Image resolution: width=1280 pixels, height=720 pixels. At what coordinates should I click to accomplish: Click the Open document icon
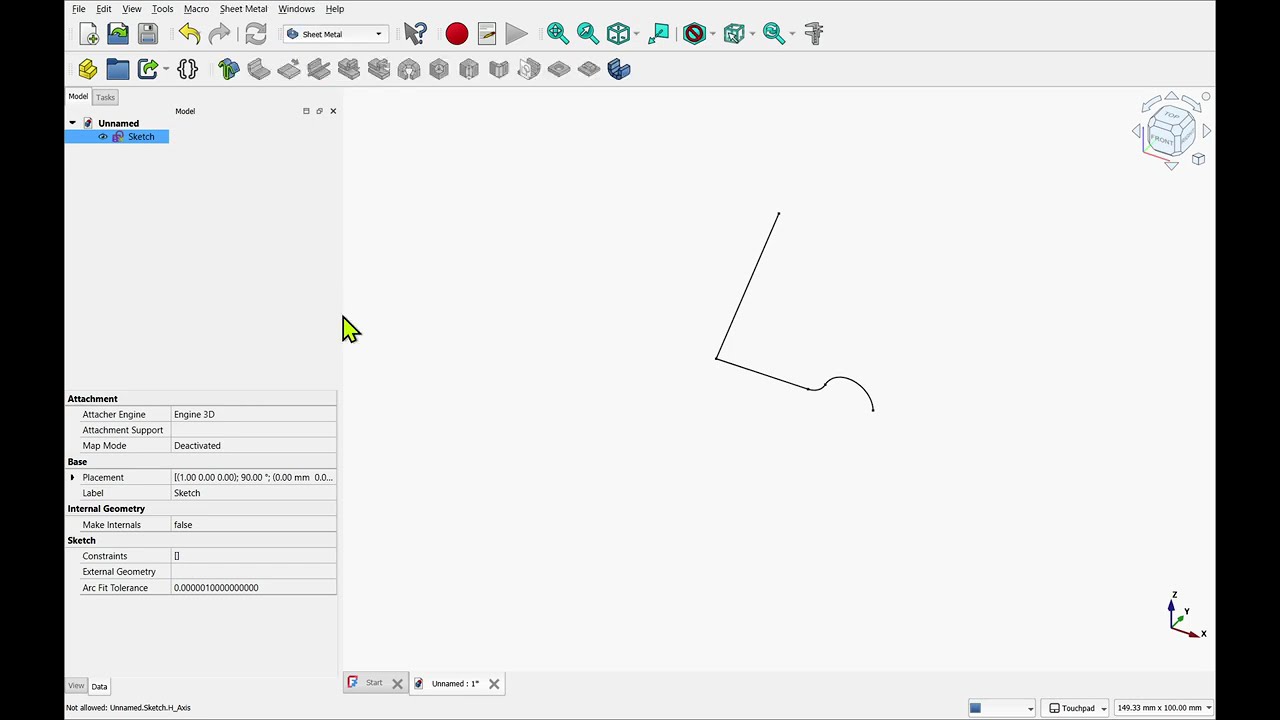click(x=118, y=34)
